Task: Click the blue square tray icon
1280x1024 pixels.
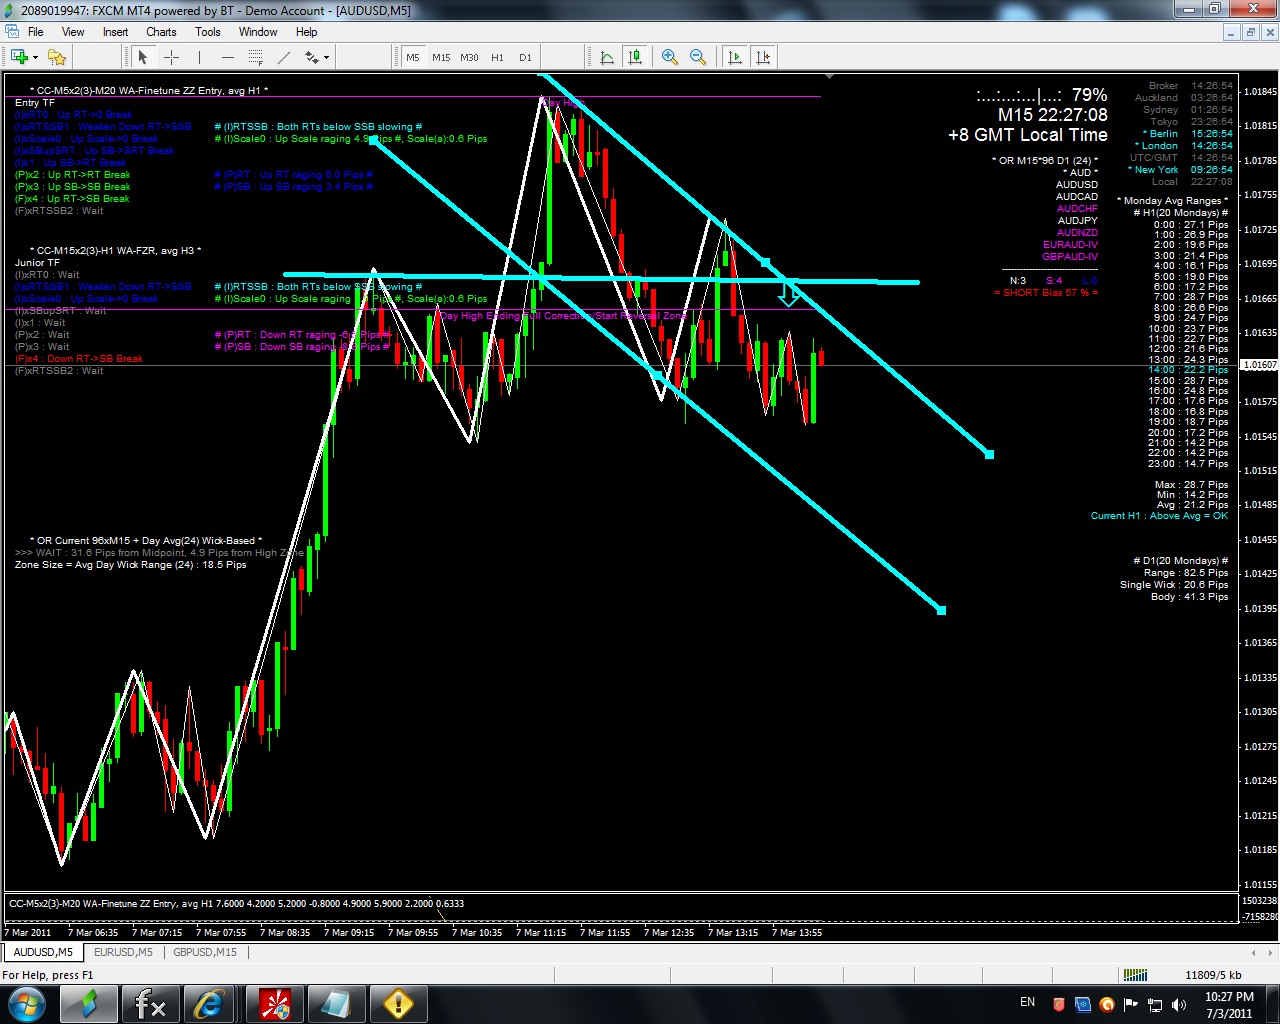Action: click(1083, 1004)
